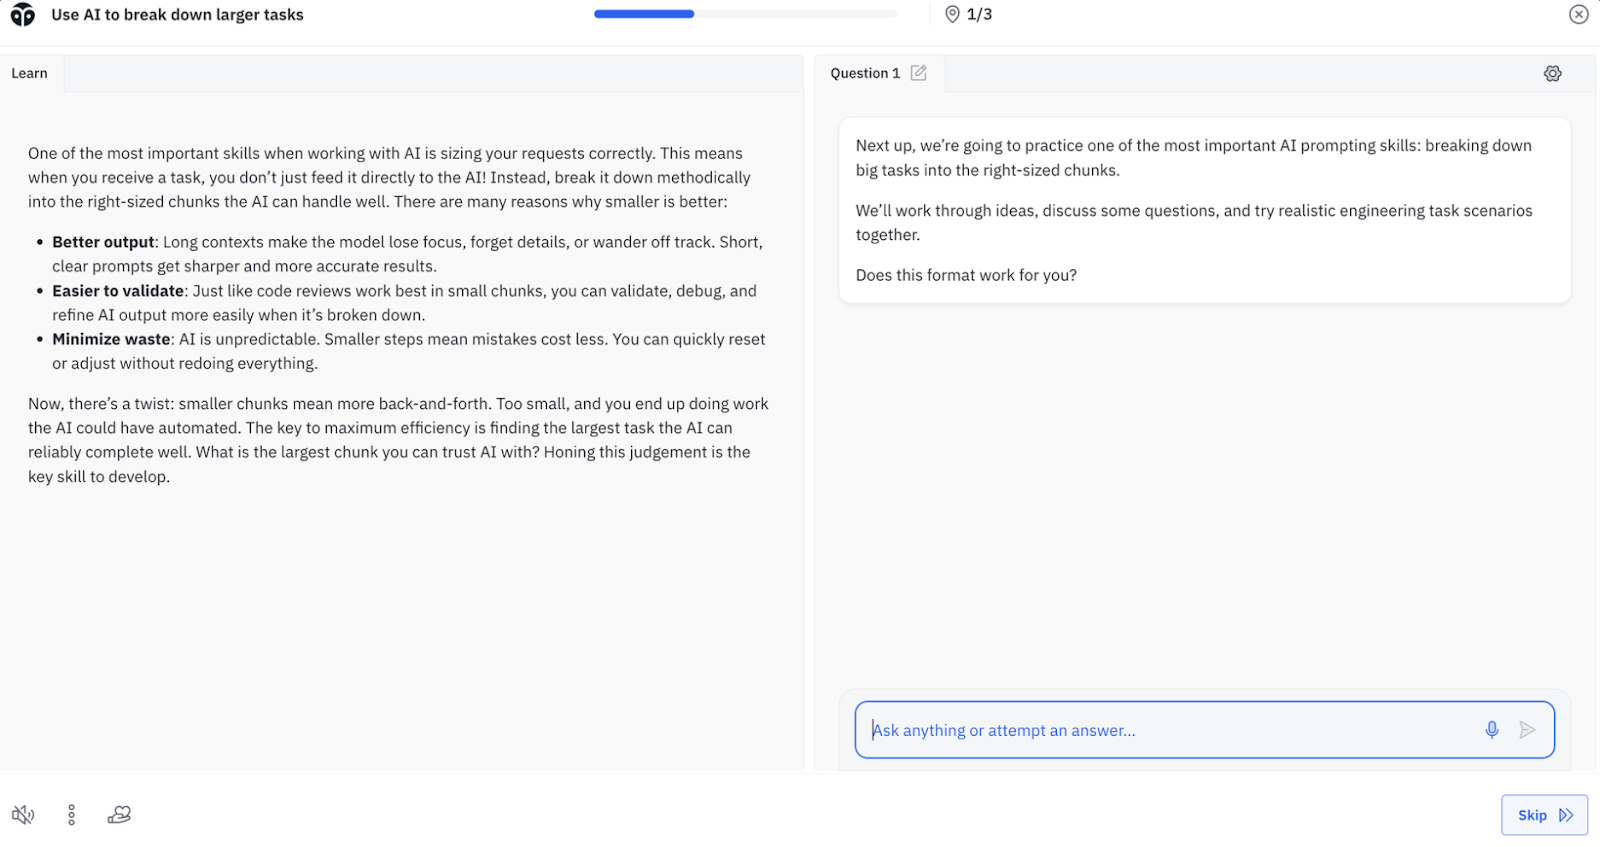Open chat settings with the gear icon
Viewport: 1600px width, 847px height.
pyautogui.click(x=1552, y=73)
